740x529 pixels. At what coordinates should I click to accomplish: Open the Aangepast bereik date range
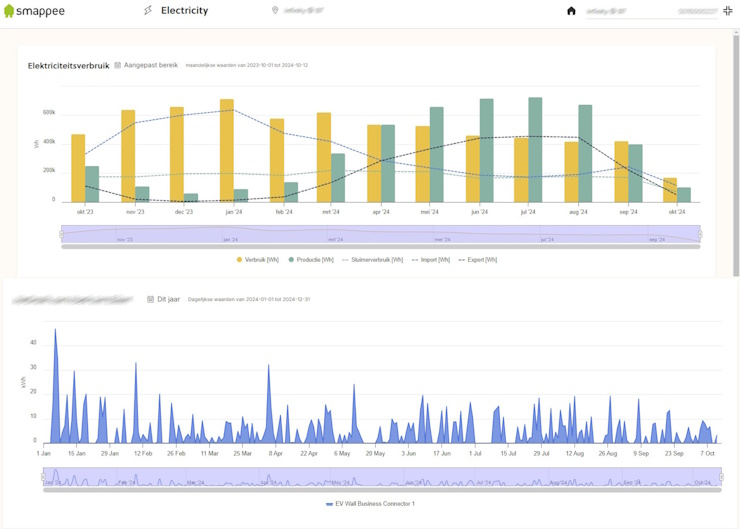pos(151,65)
